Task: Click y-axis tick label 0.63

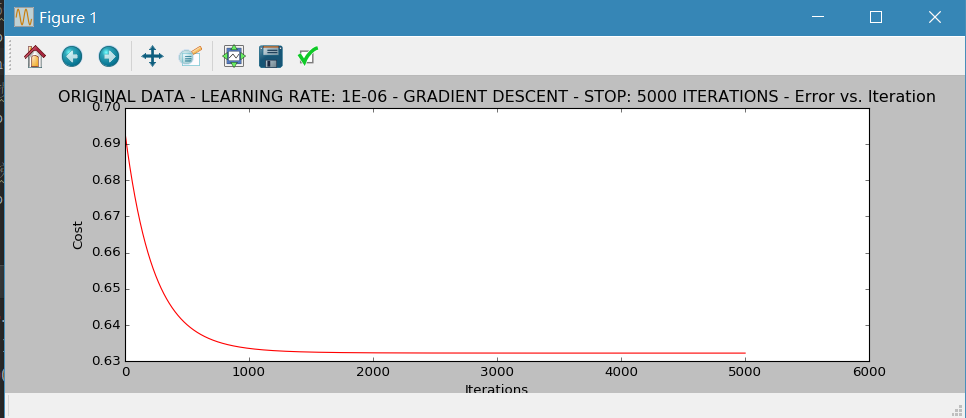Action: (x=106, y=361)
